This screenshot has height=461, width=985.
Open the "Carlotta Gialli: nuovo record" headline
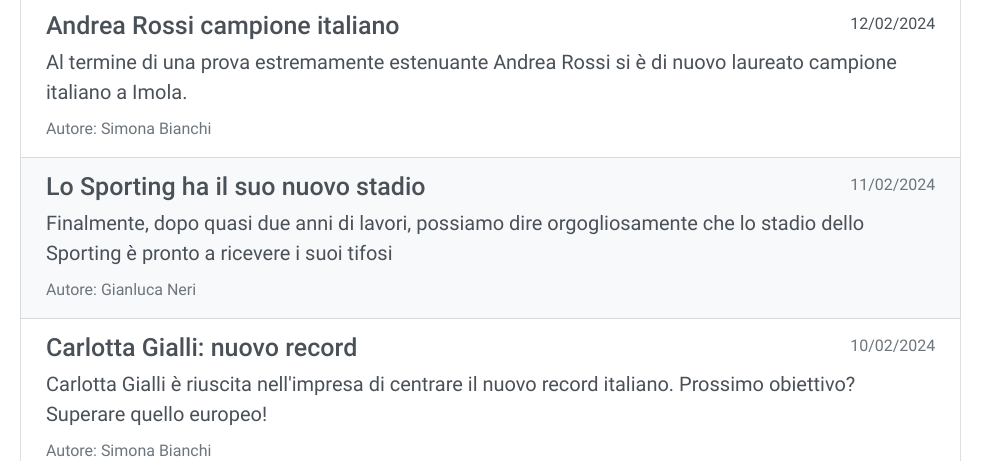coord(201,348)
